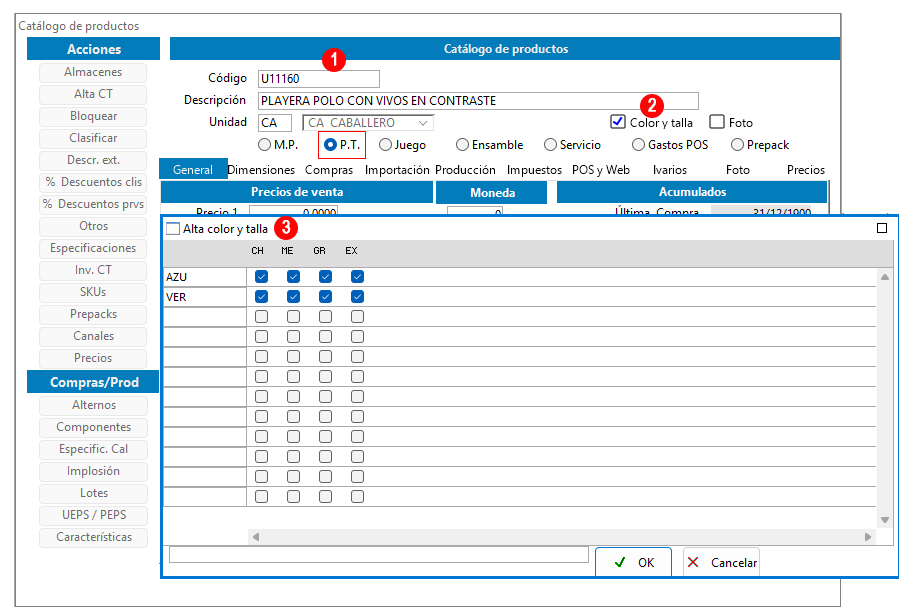
Task: Click the Almacenes action button
Action: point(93,72)
